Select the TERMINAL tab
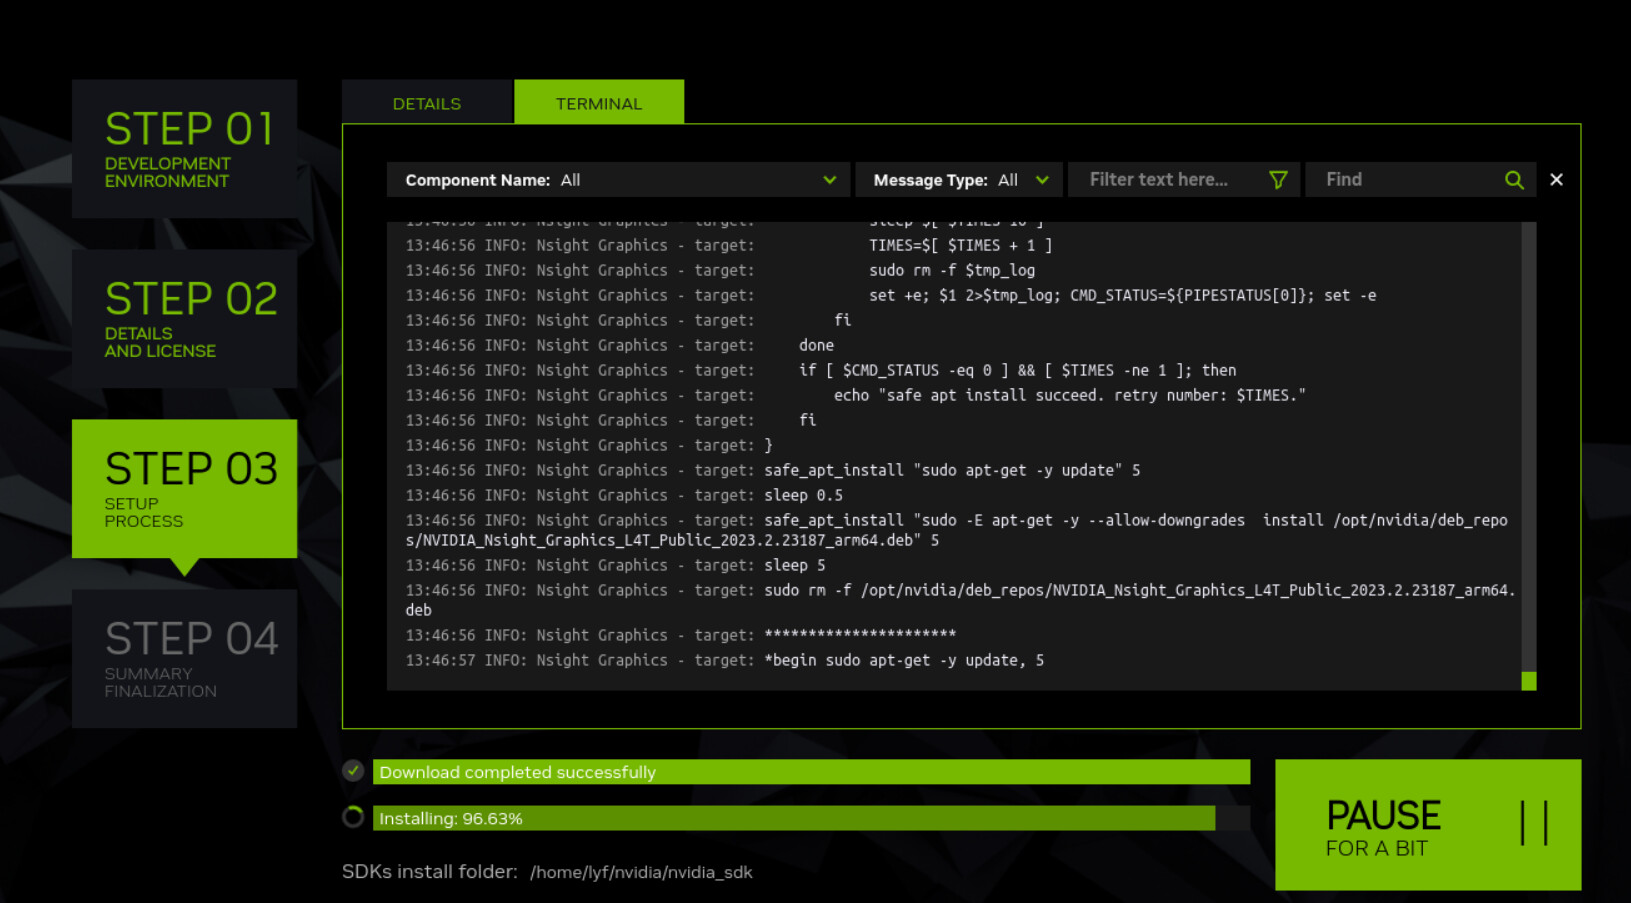Screen dimensions: 1631x903 point(599,103)
